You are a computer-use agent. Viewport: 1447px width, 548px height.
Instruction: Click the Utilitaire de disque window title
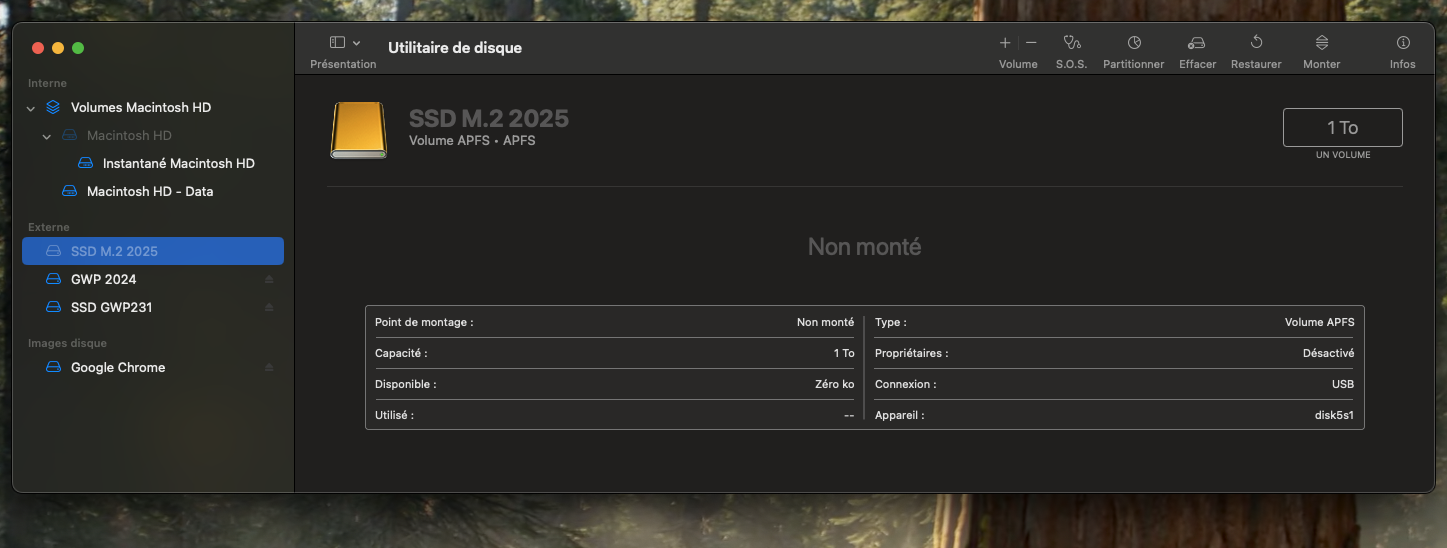455,47
